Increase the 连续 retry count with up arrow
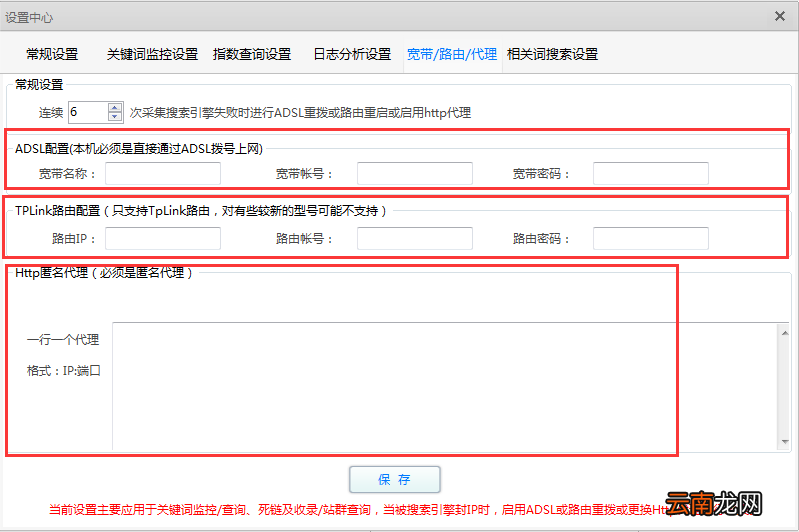 tap(115, 108)
